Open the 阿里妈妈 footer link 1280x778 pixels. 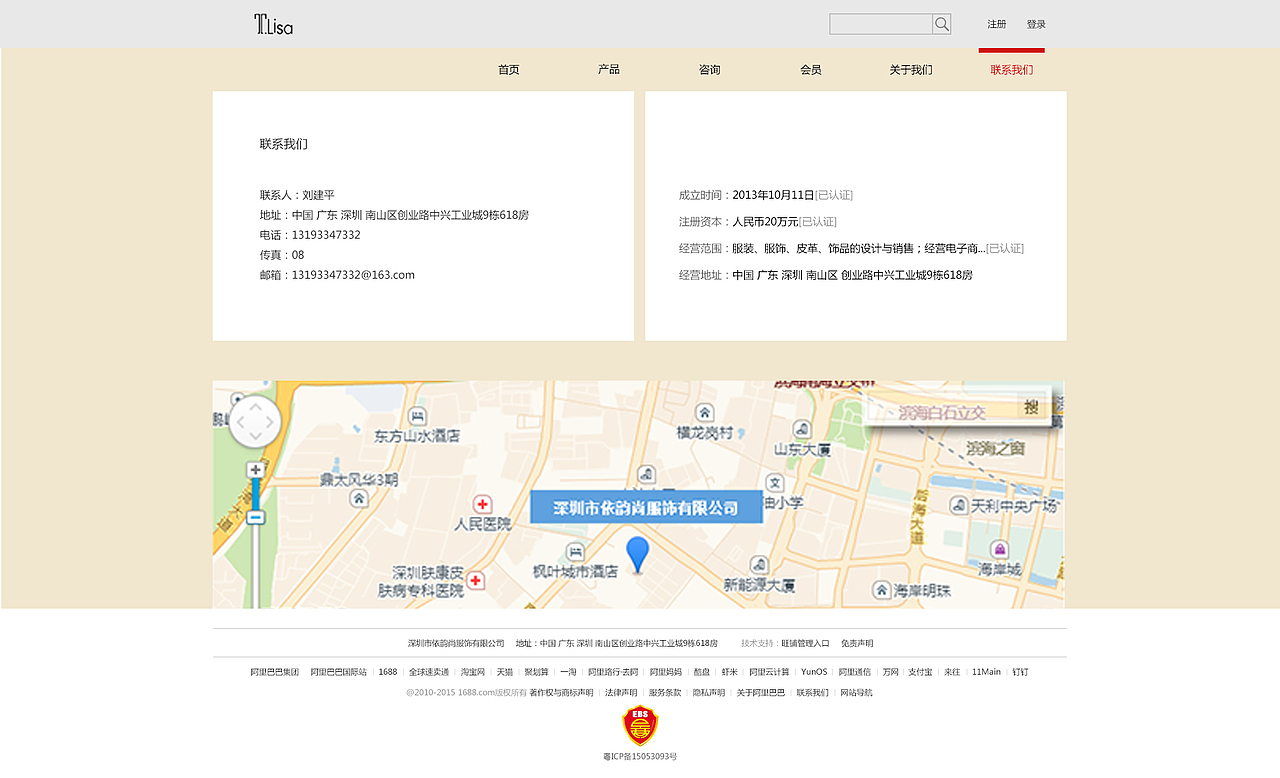[666, 672]
